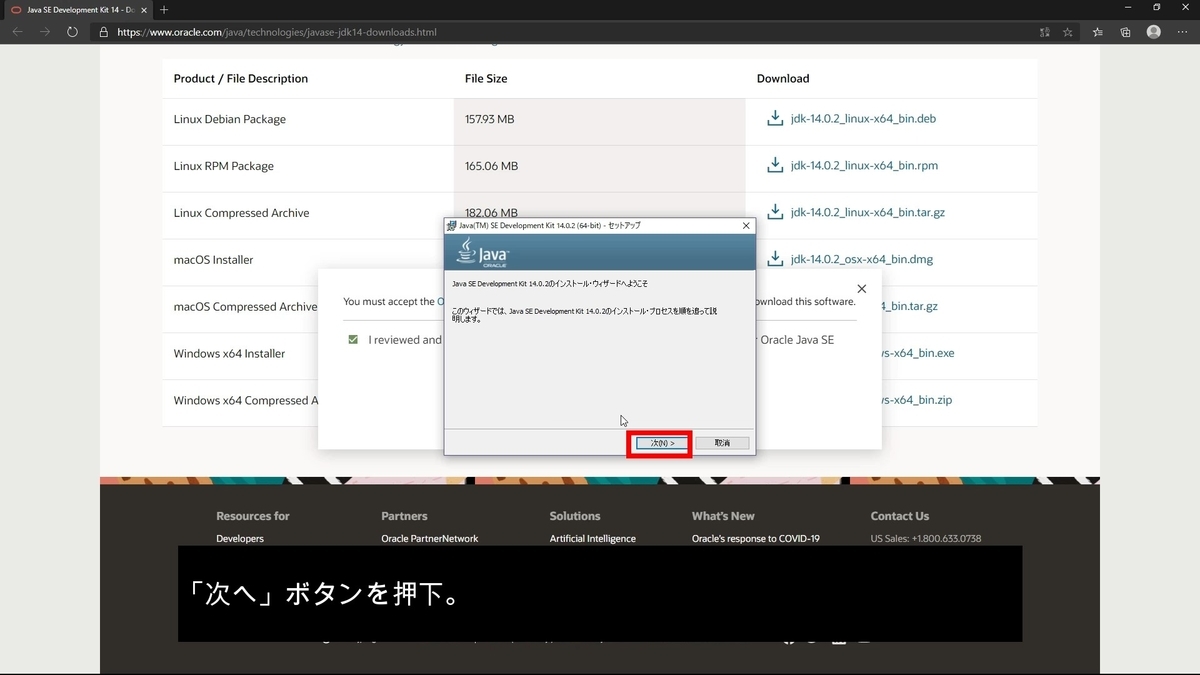Click download icon beside osx-x64_bin.dmg

point(774,259)
